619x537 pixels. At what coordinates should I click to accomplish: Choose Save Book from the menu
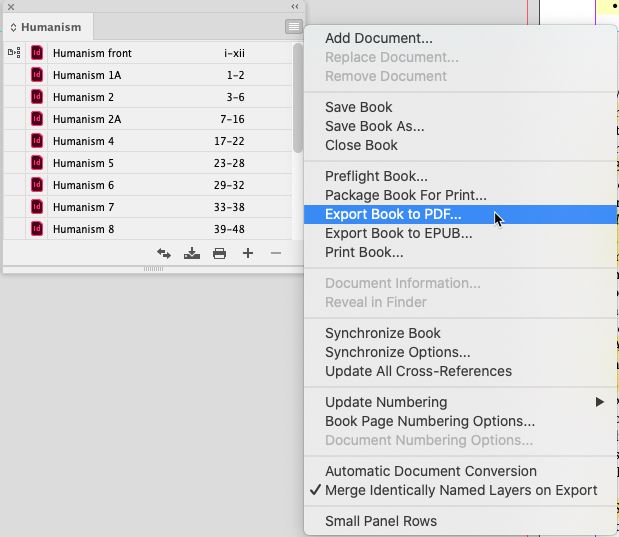pos(461,107)
